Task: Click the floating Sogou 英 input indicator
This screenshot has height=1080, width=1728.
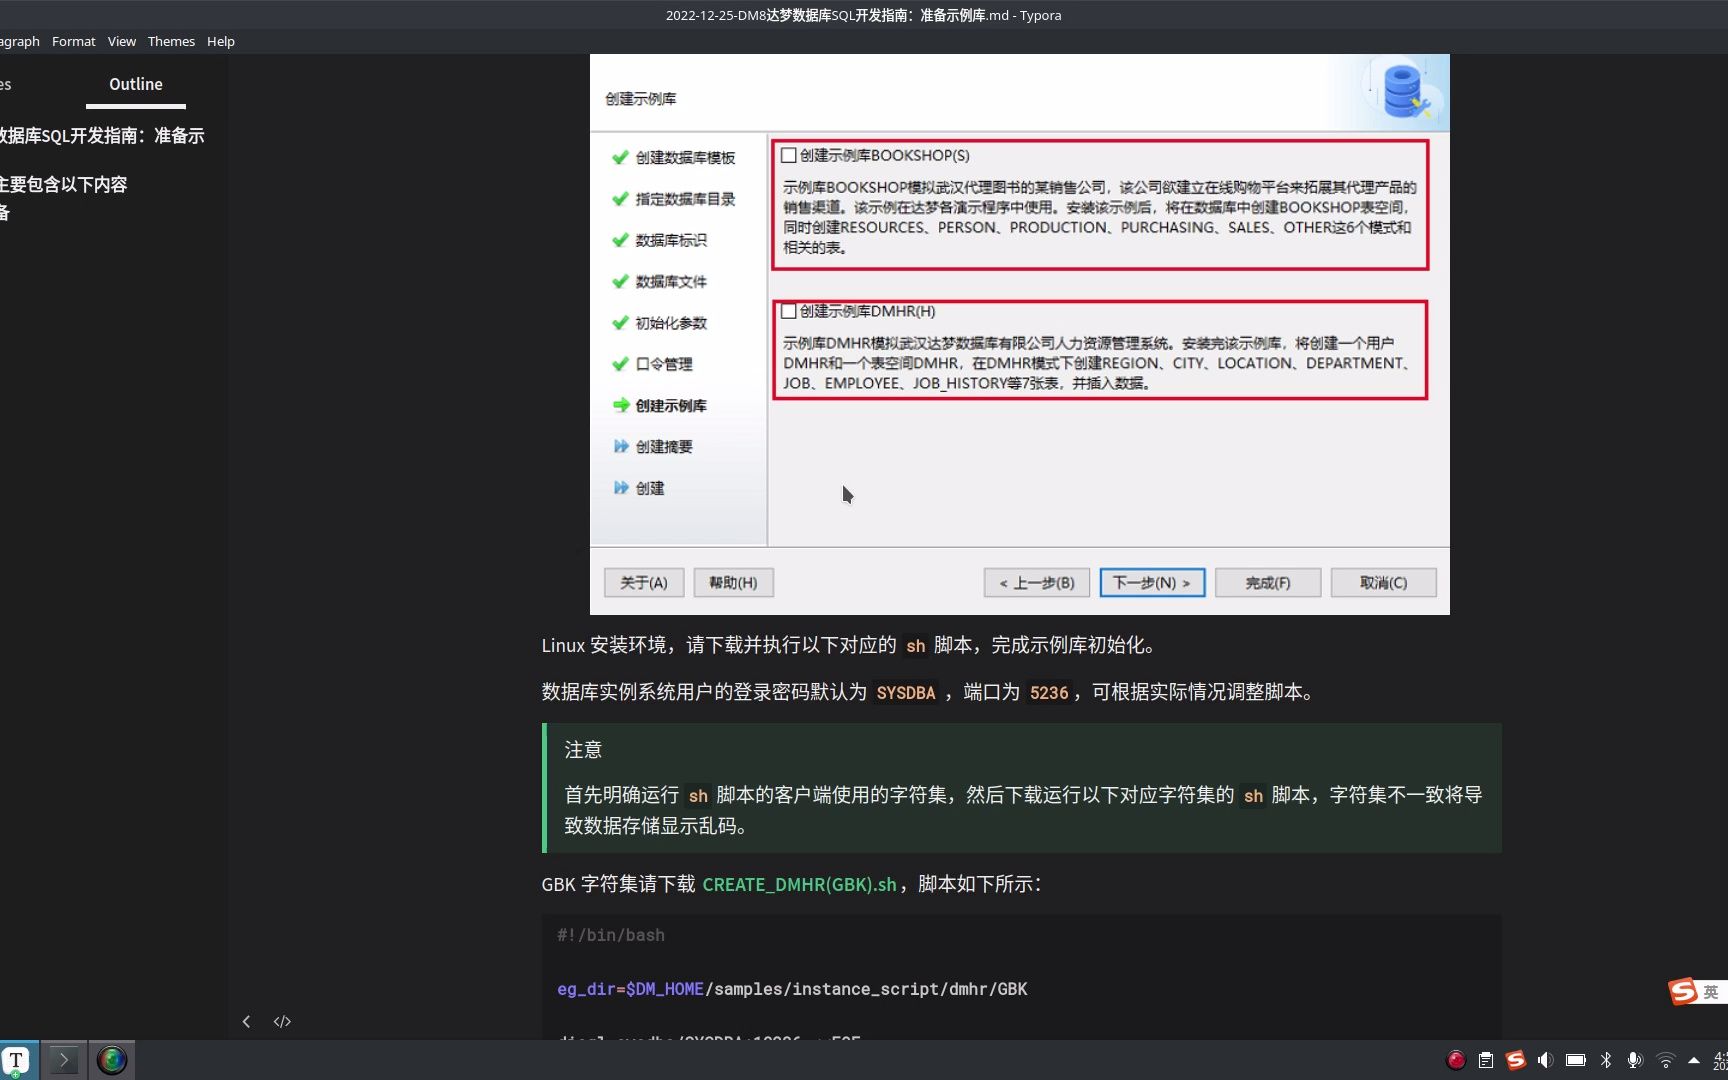Action: [1697, 991]
